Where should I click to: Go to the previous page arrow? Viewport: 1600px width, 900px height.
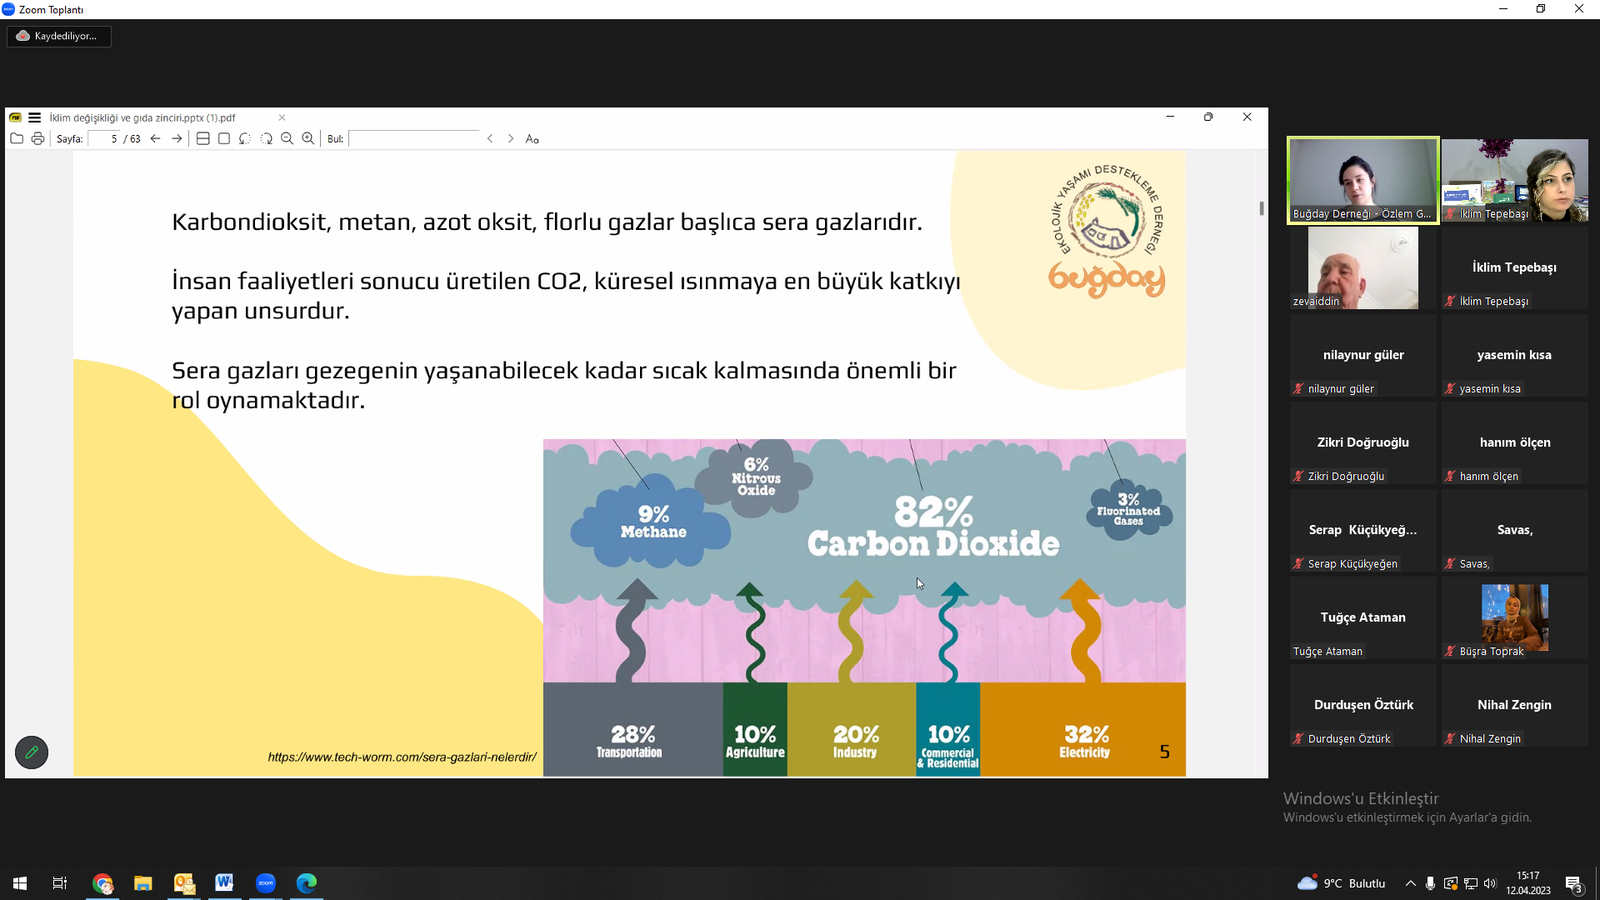tap(156, 139)
